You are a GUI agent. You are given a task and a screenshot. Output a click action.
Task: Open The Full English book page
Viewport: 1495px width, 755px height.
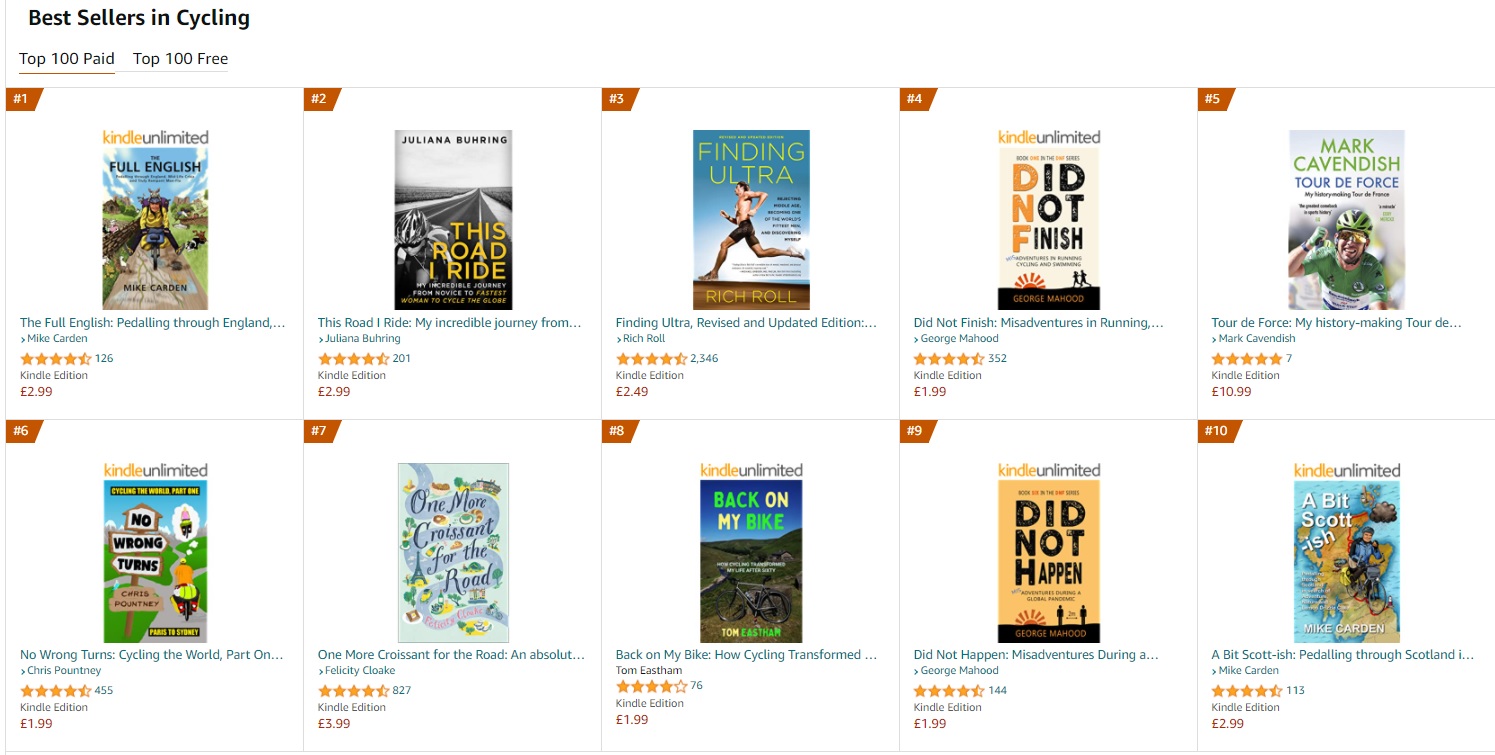[150, 322]
